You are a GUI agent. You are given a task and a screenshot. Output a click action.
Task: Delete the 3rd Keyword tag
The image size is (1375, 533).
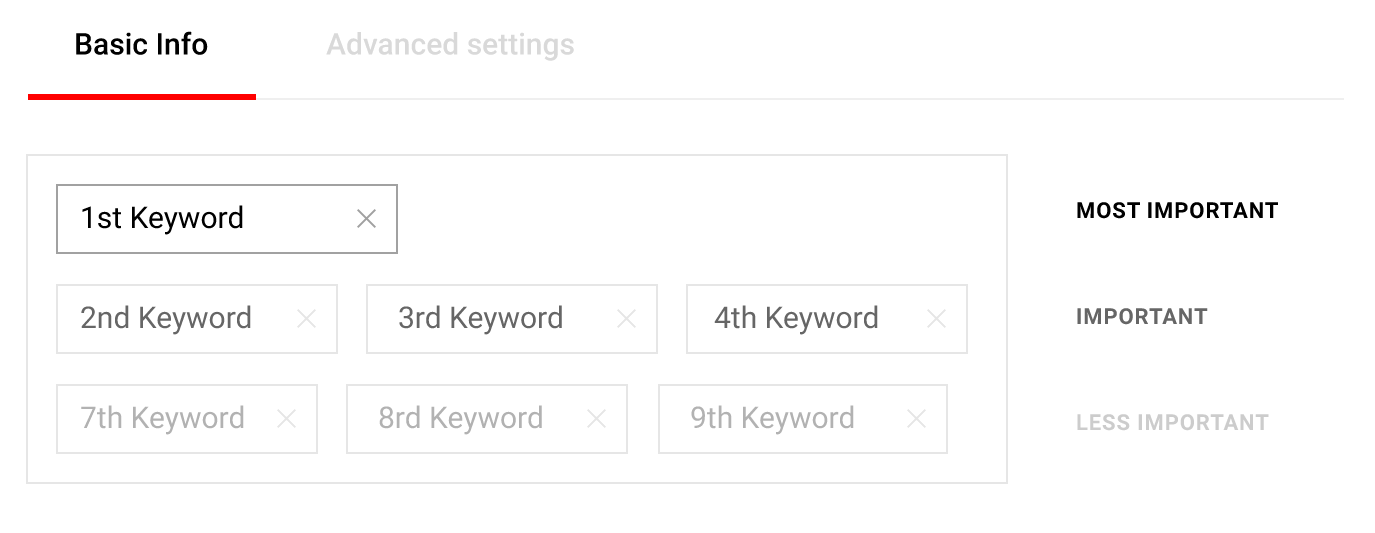[x=626, y=319]
